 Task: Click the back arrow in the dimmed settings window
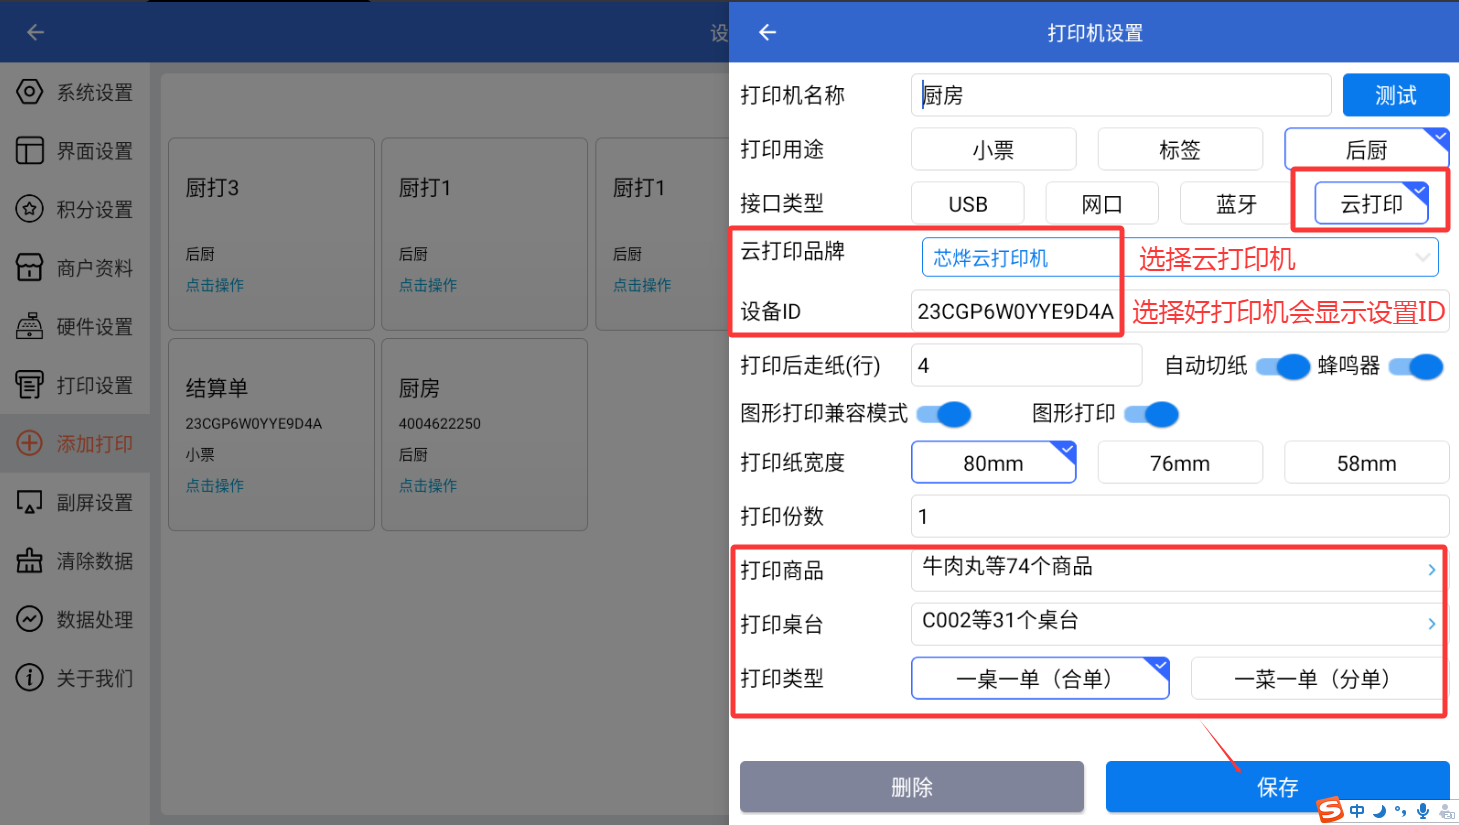point(36,33)
